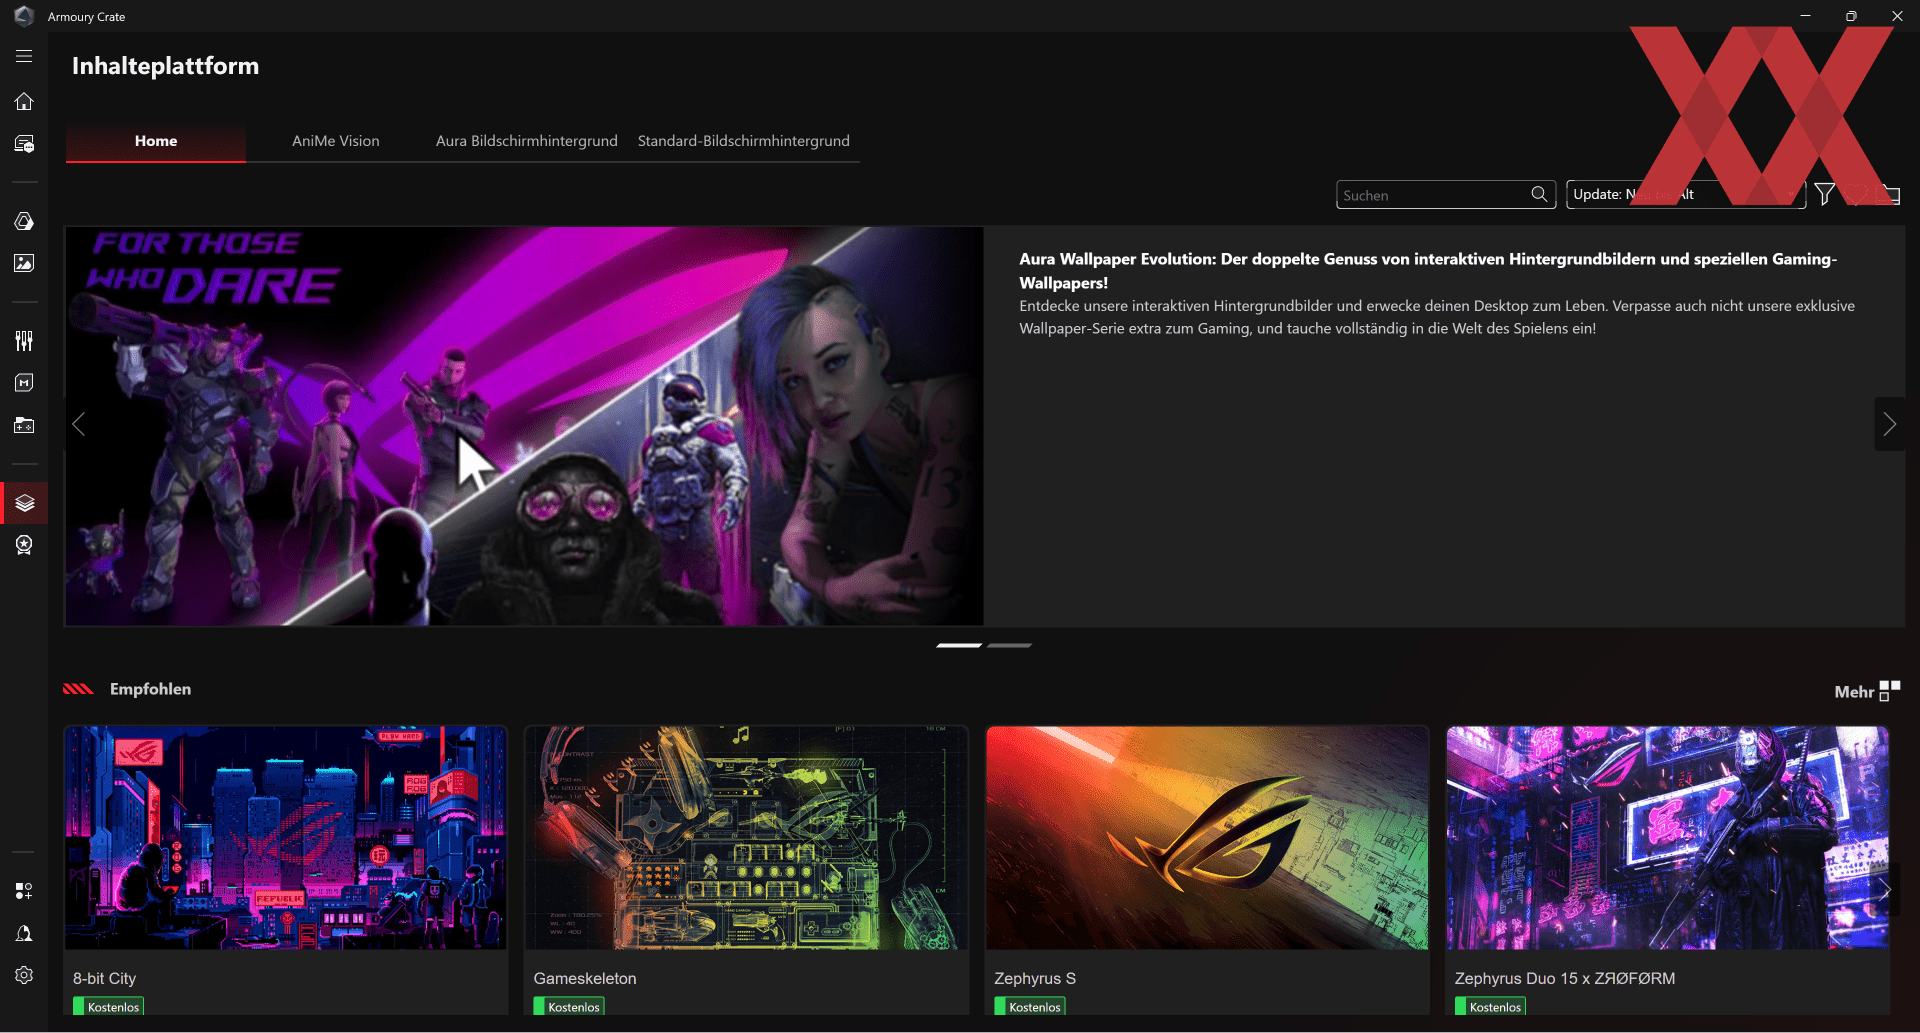The height and width of the screenshot is (1033, 1920).
Task: Switch to the Home tab
Action: 156,141
